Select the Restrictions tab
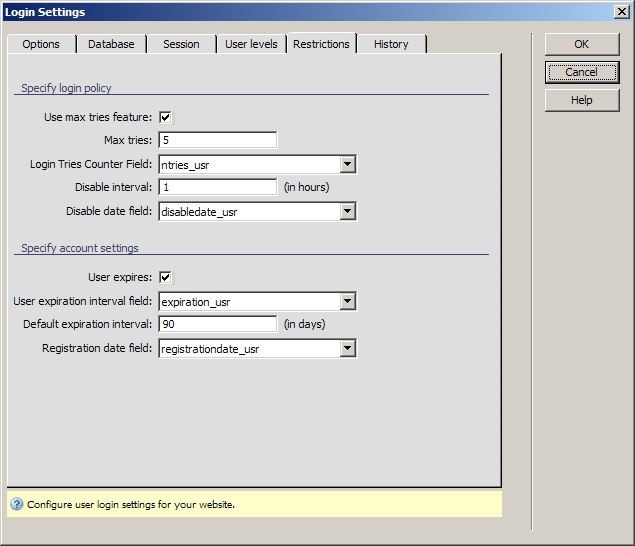The width and height of the screenshot is (635, 546). click(321, 44)
